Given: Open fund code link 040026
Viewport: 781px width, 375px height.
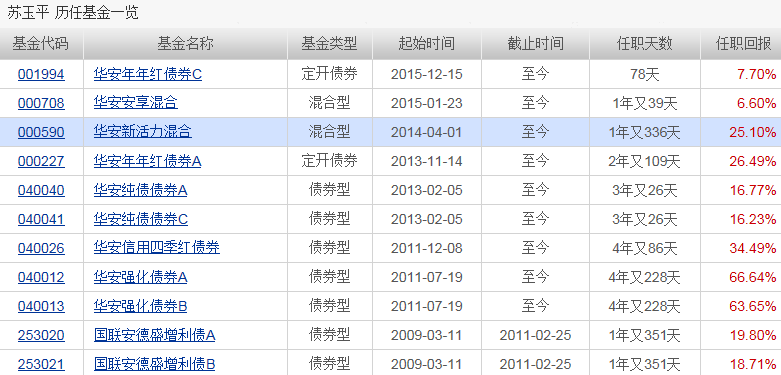Looking at the screenshot, I should [41, 248].
